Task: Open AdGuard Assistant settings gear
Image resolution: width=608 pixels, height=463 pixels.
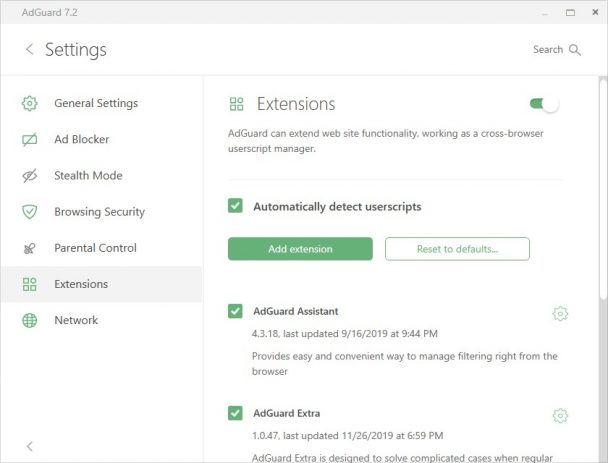Action: coord(560,313)
